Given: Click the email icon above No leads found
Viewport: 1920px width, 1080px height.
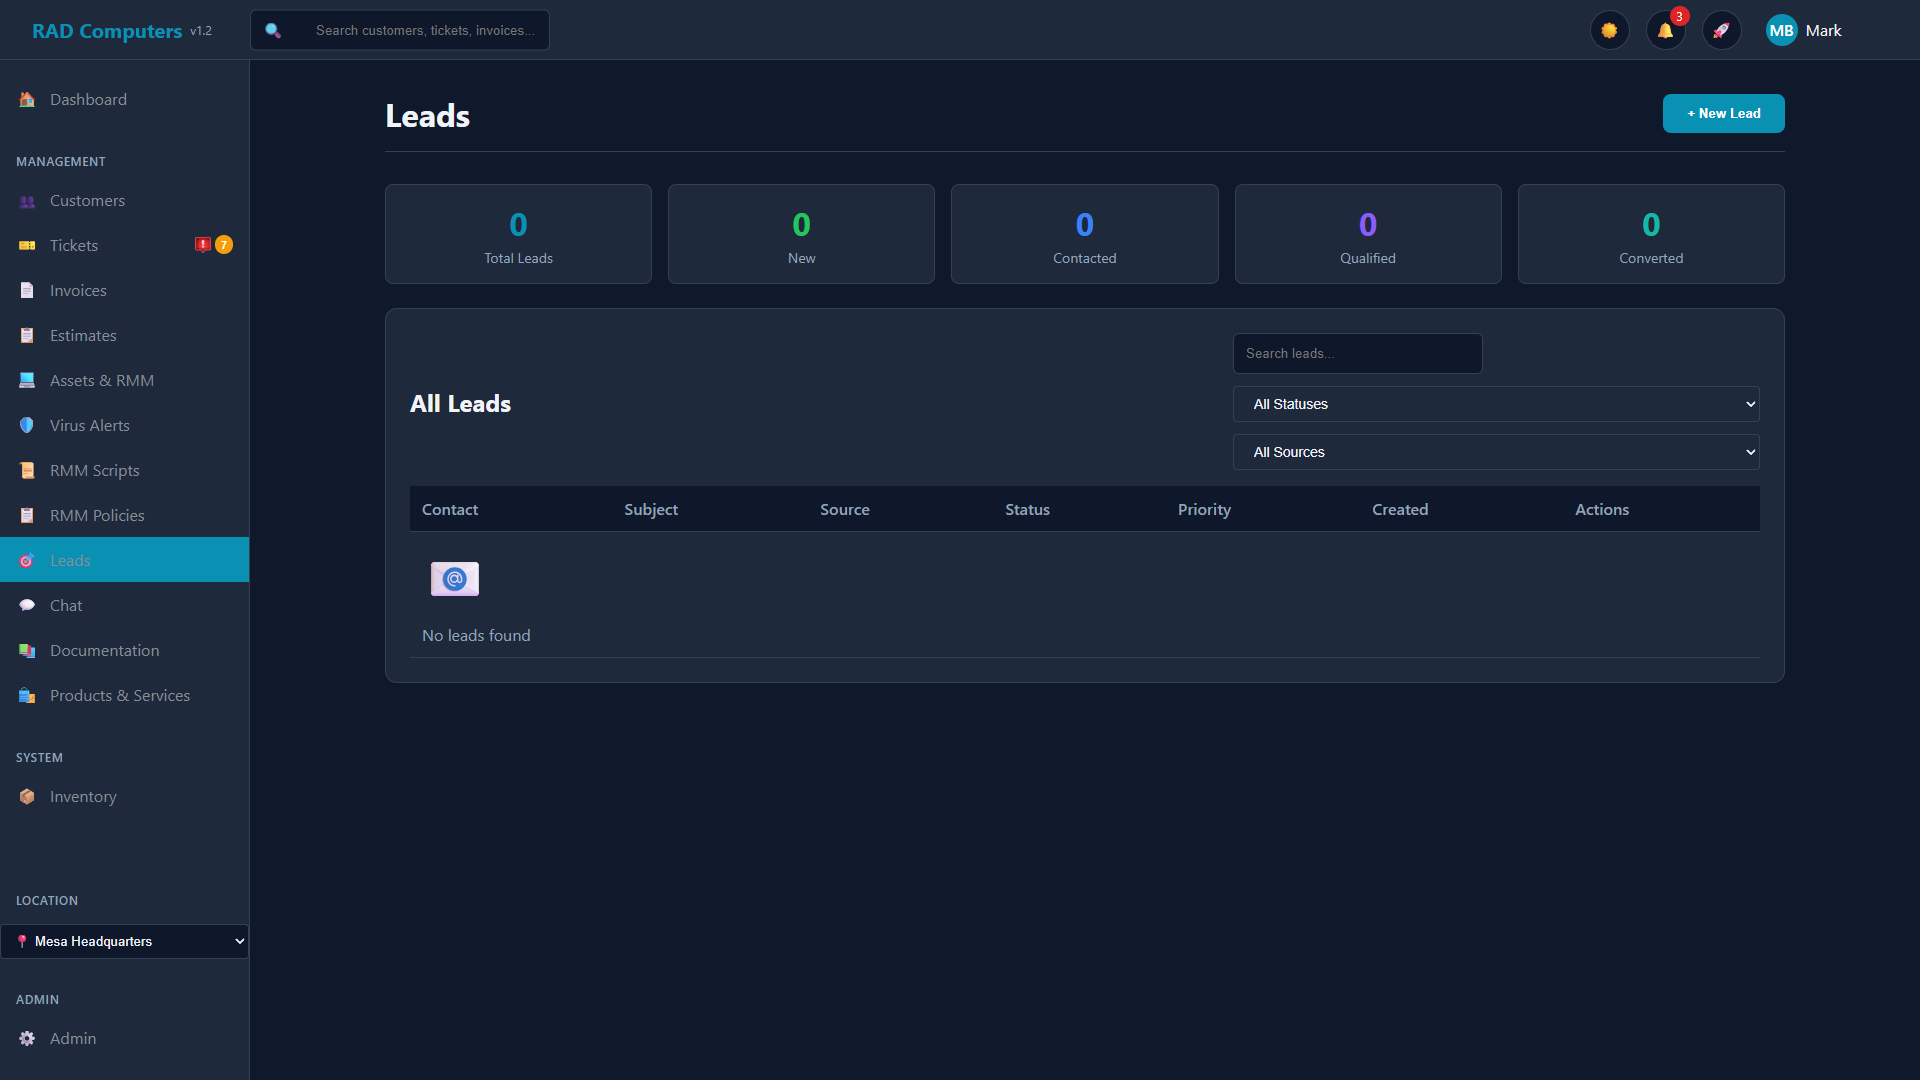Looking at the screenshot, I should (x=455, y=578).
